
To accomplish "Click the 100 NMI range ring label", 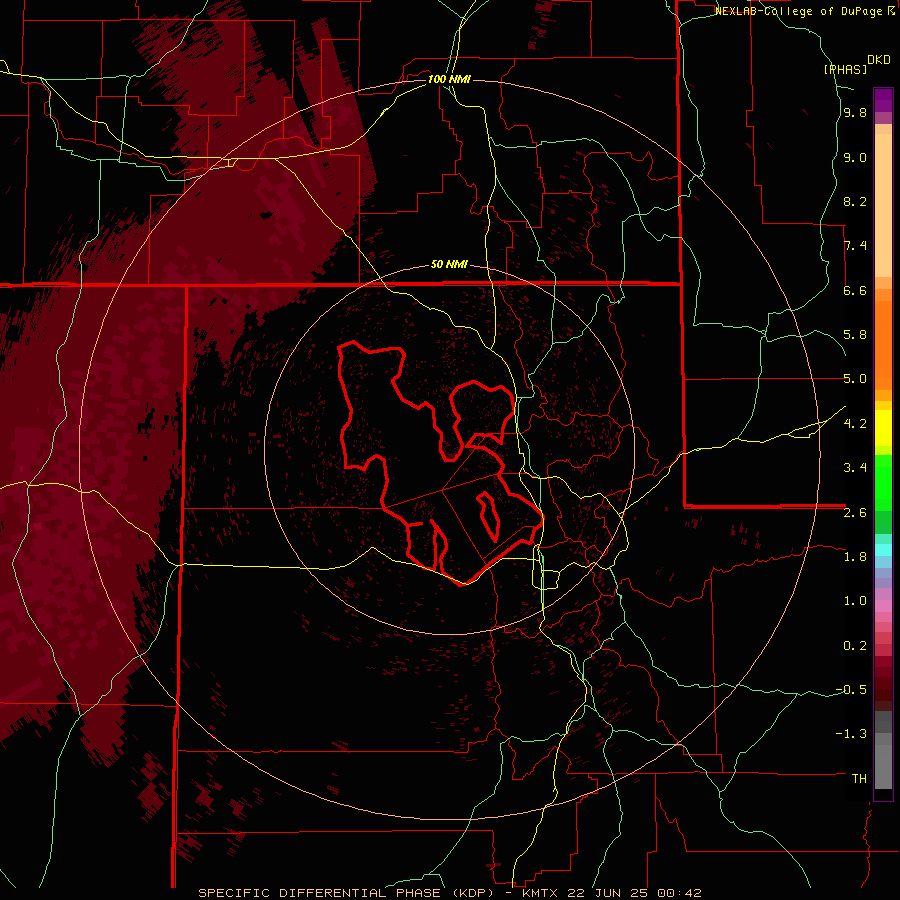I will click(449, 79).
